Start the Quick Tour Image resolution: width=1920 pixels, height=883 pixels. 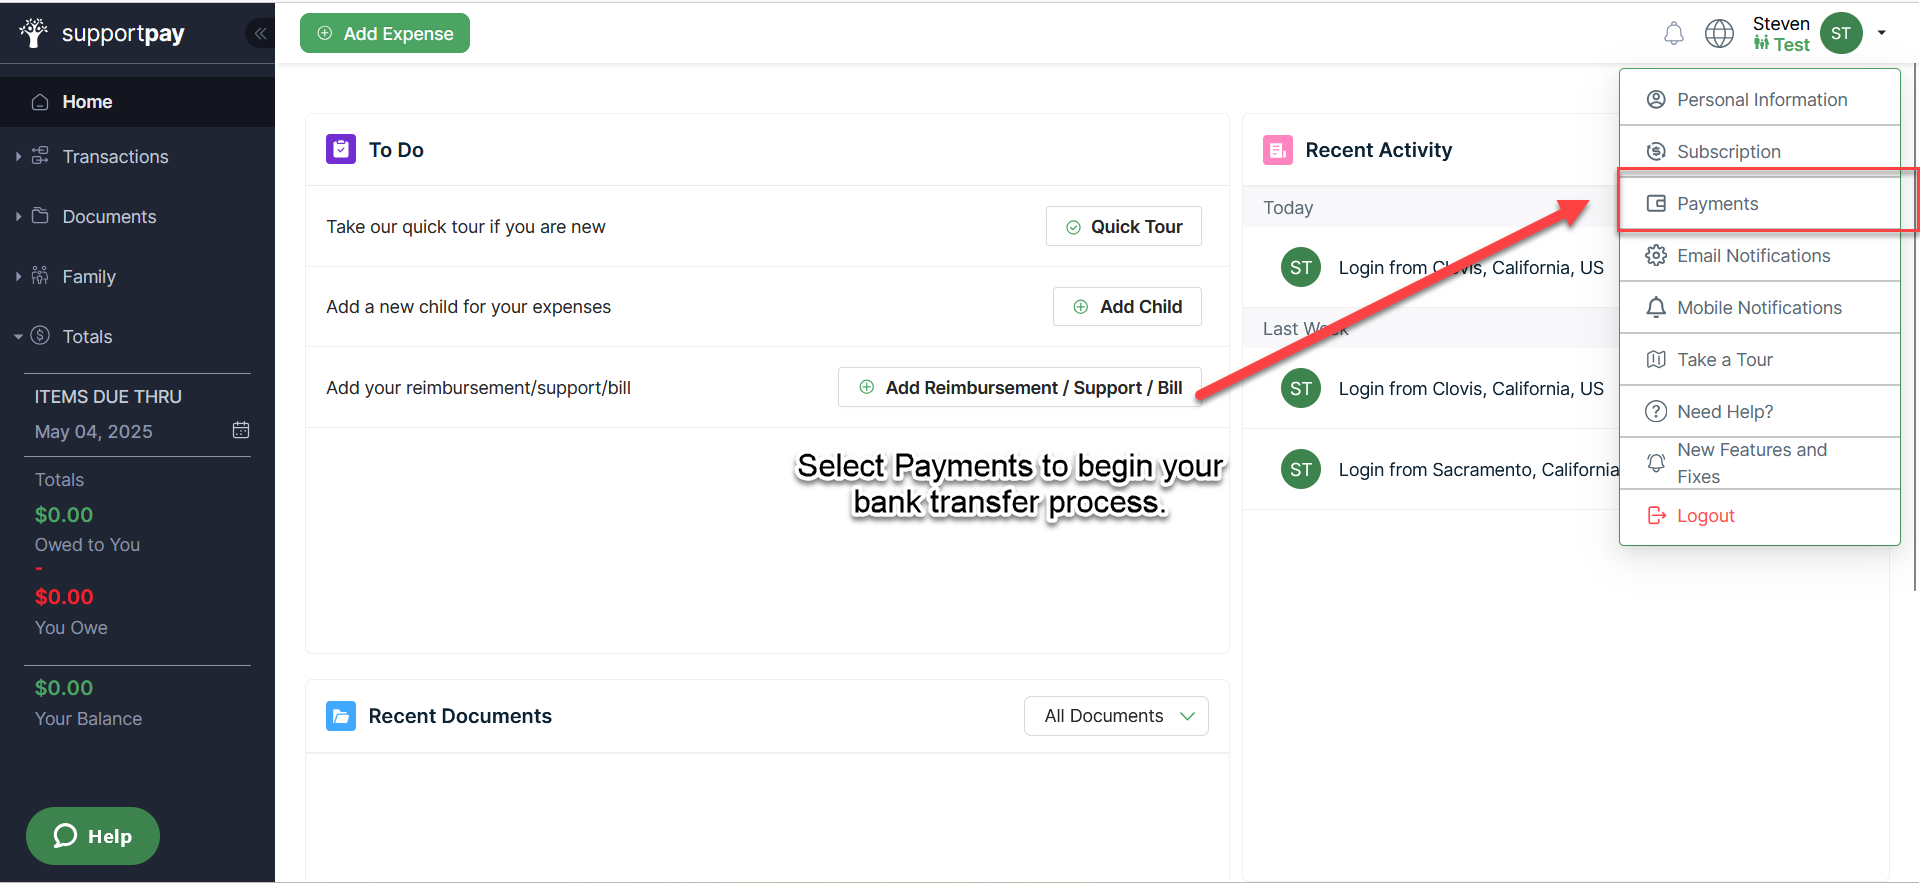[x=1124, y=227]
